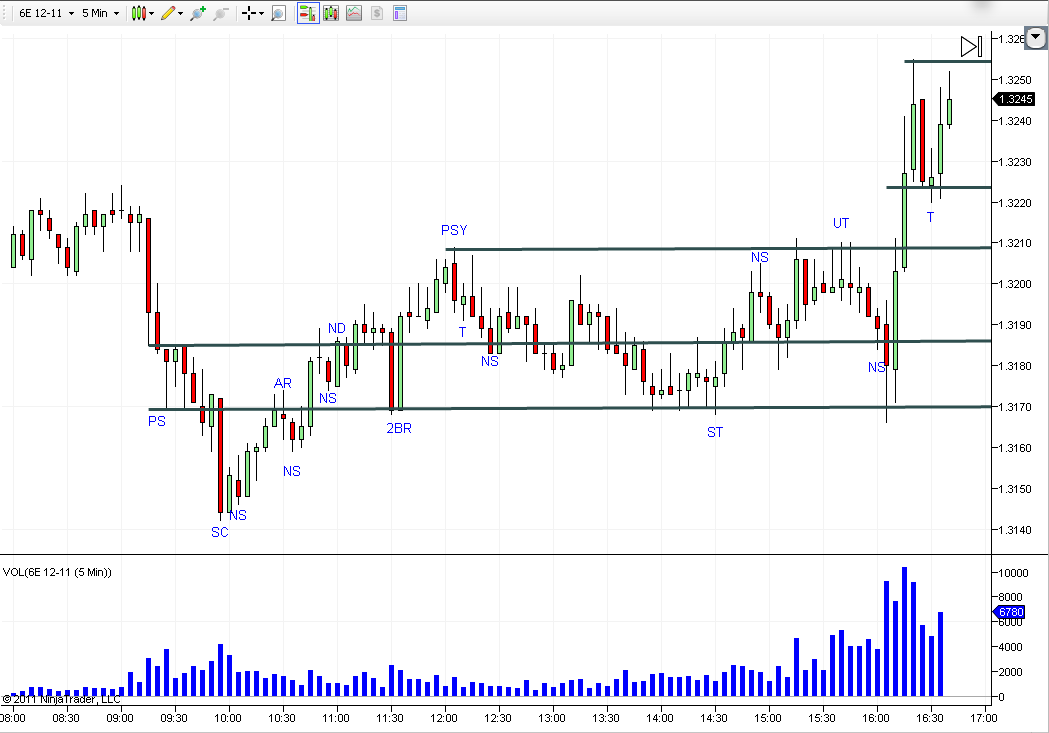Click the zoom-out magnifier tool
The width and height of the screenshot is (1049, 733).
click(222, 14)
